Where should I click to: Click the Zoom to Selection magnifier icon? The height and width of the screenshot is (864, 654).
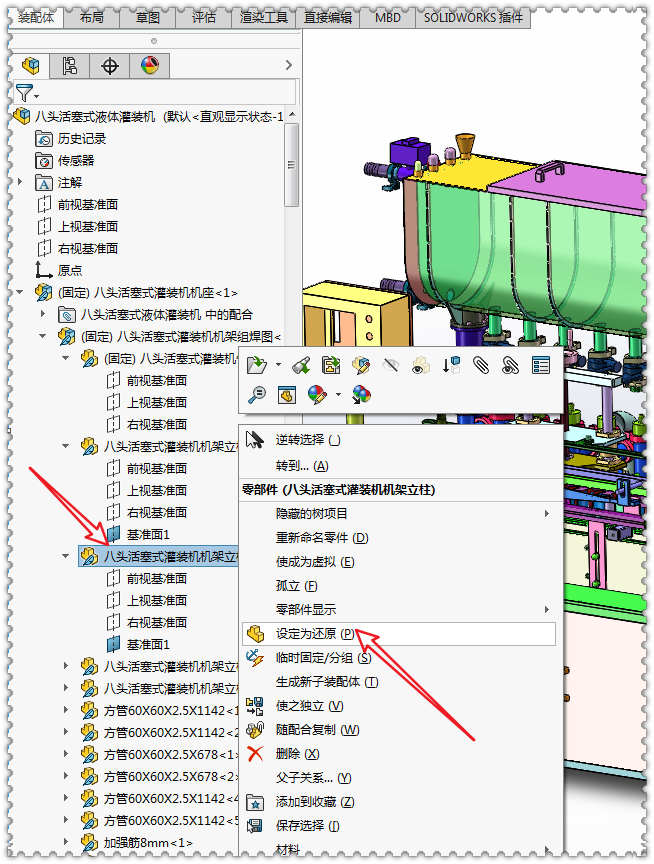click(x=257, y=395)
